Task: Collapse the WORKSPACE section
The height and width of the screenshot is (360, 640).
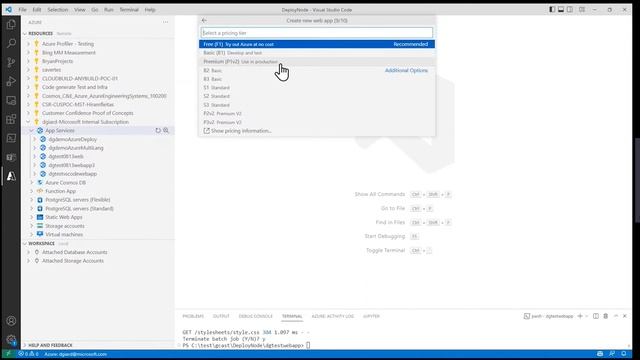Action: [x=25, y=244]
